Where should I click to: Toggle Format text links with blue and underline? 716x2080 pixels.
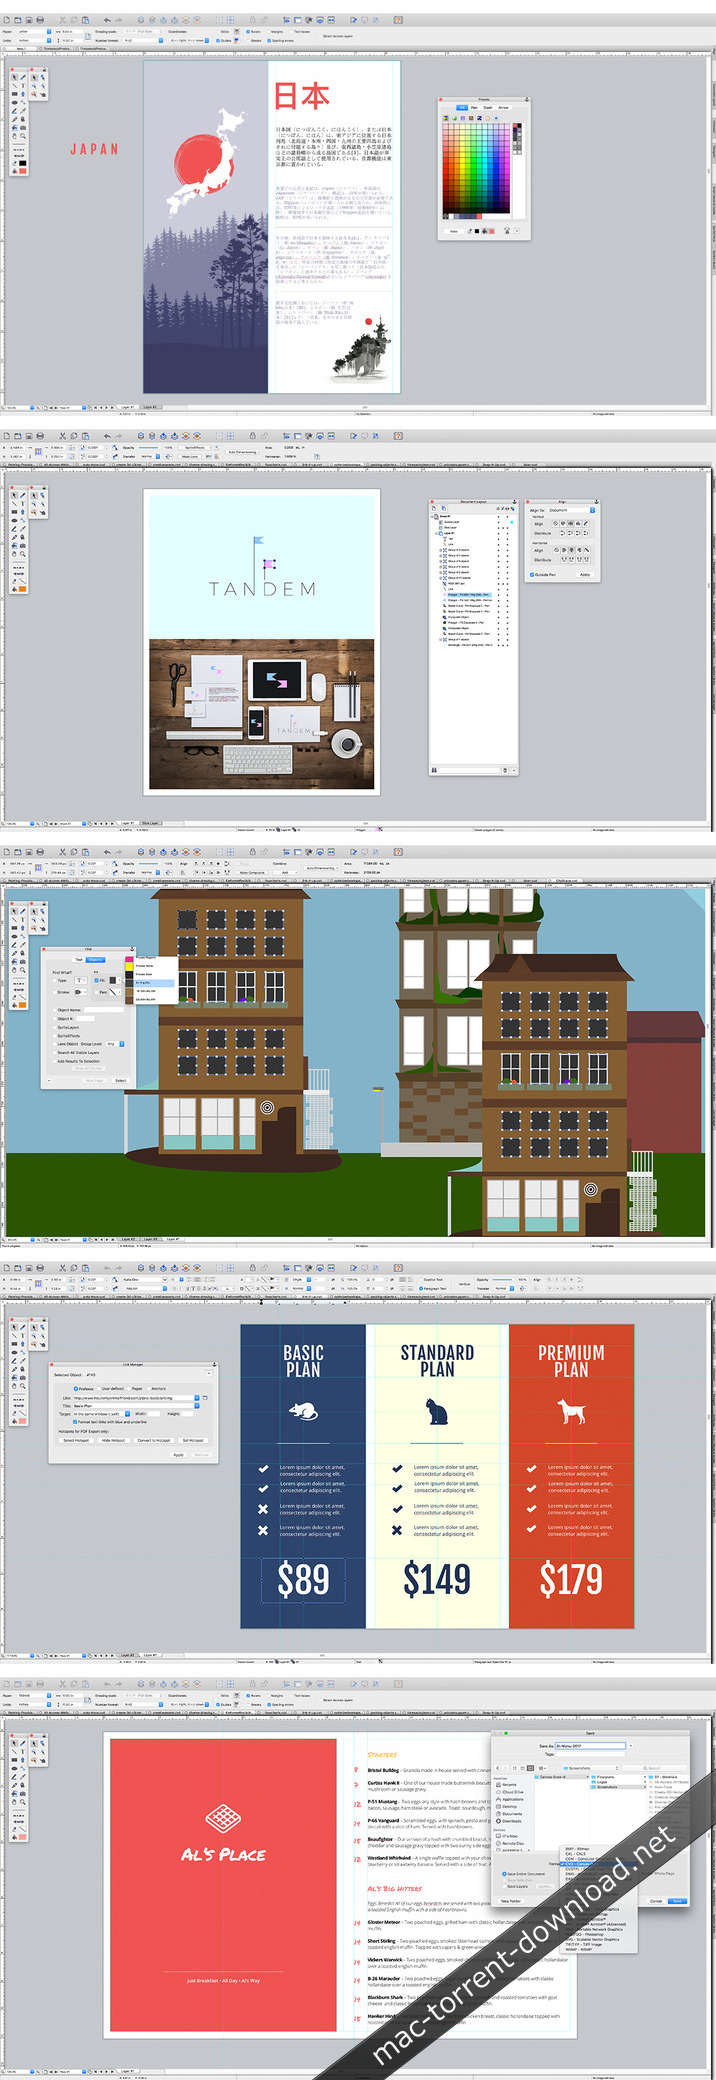(76, 1421)
